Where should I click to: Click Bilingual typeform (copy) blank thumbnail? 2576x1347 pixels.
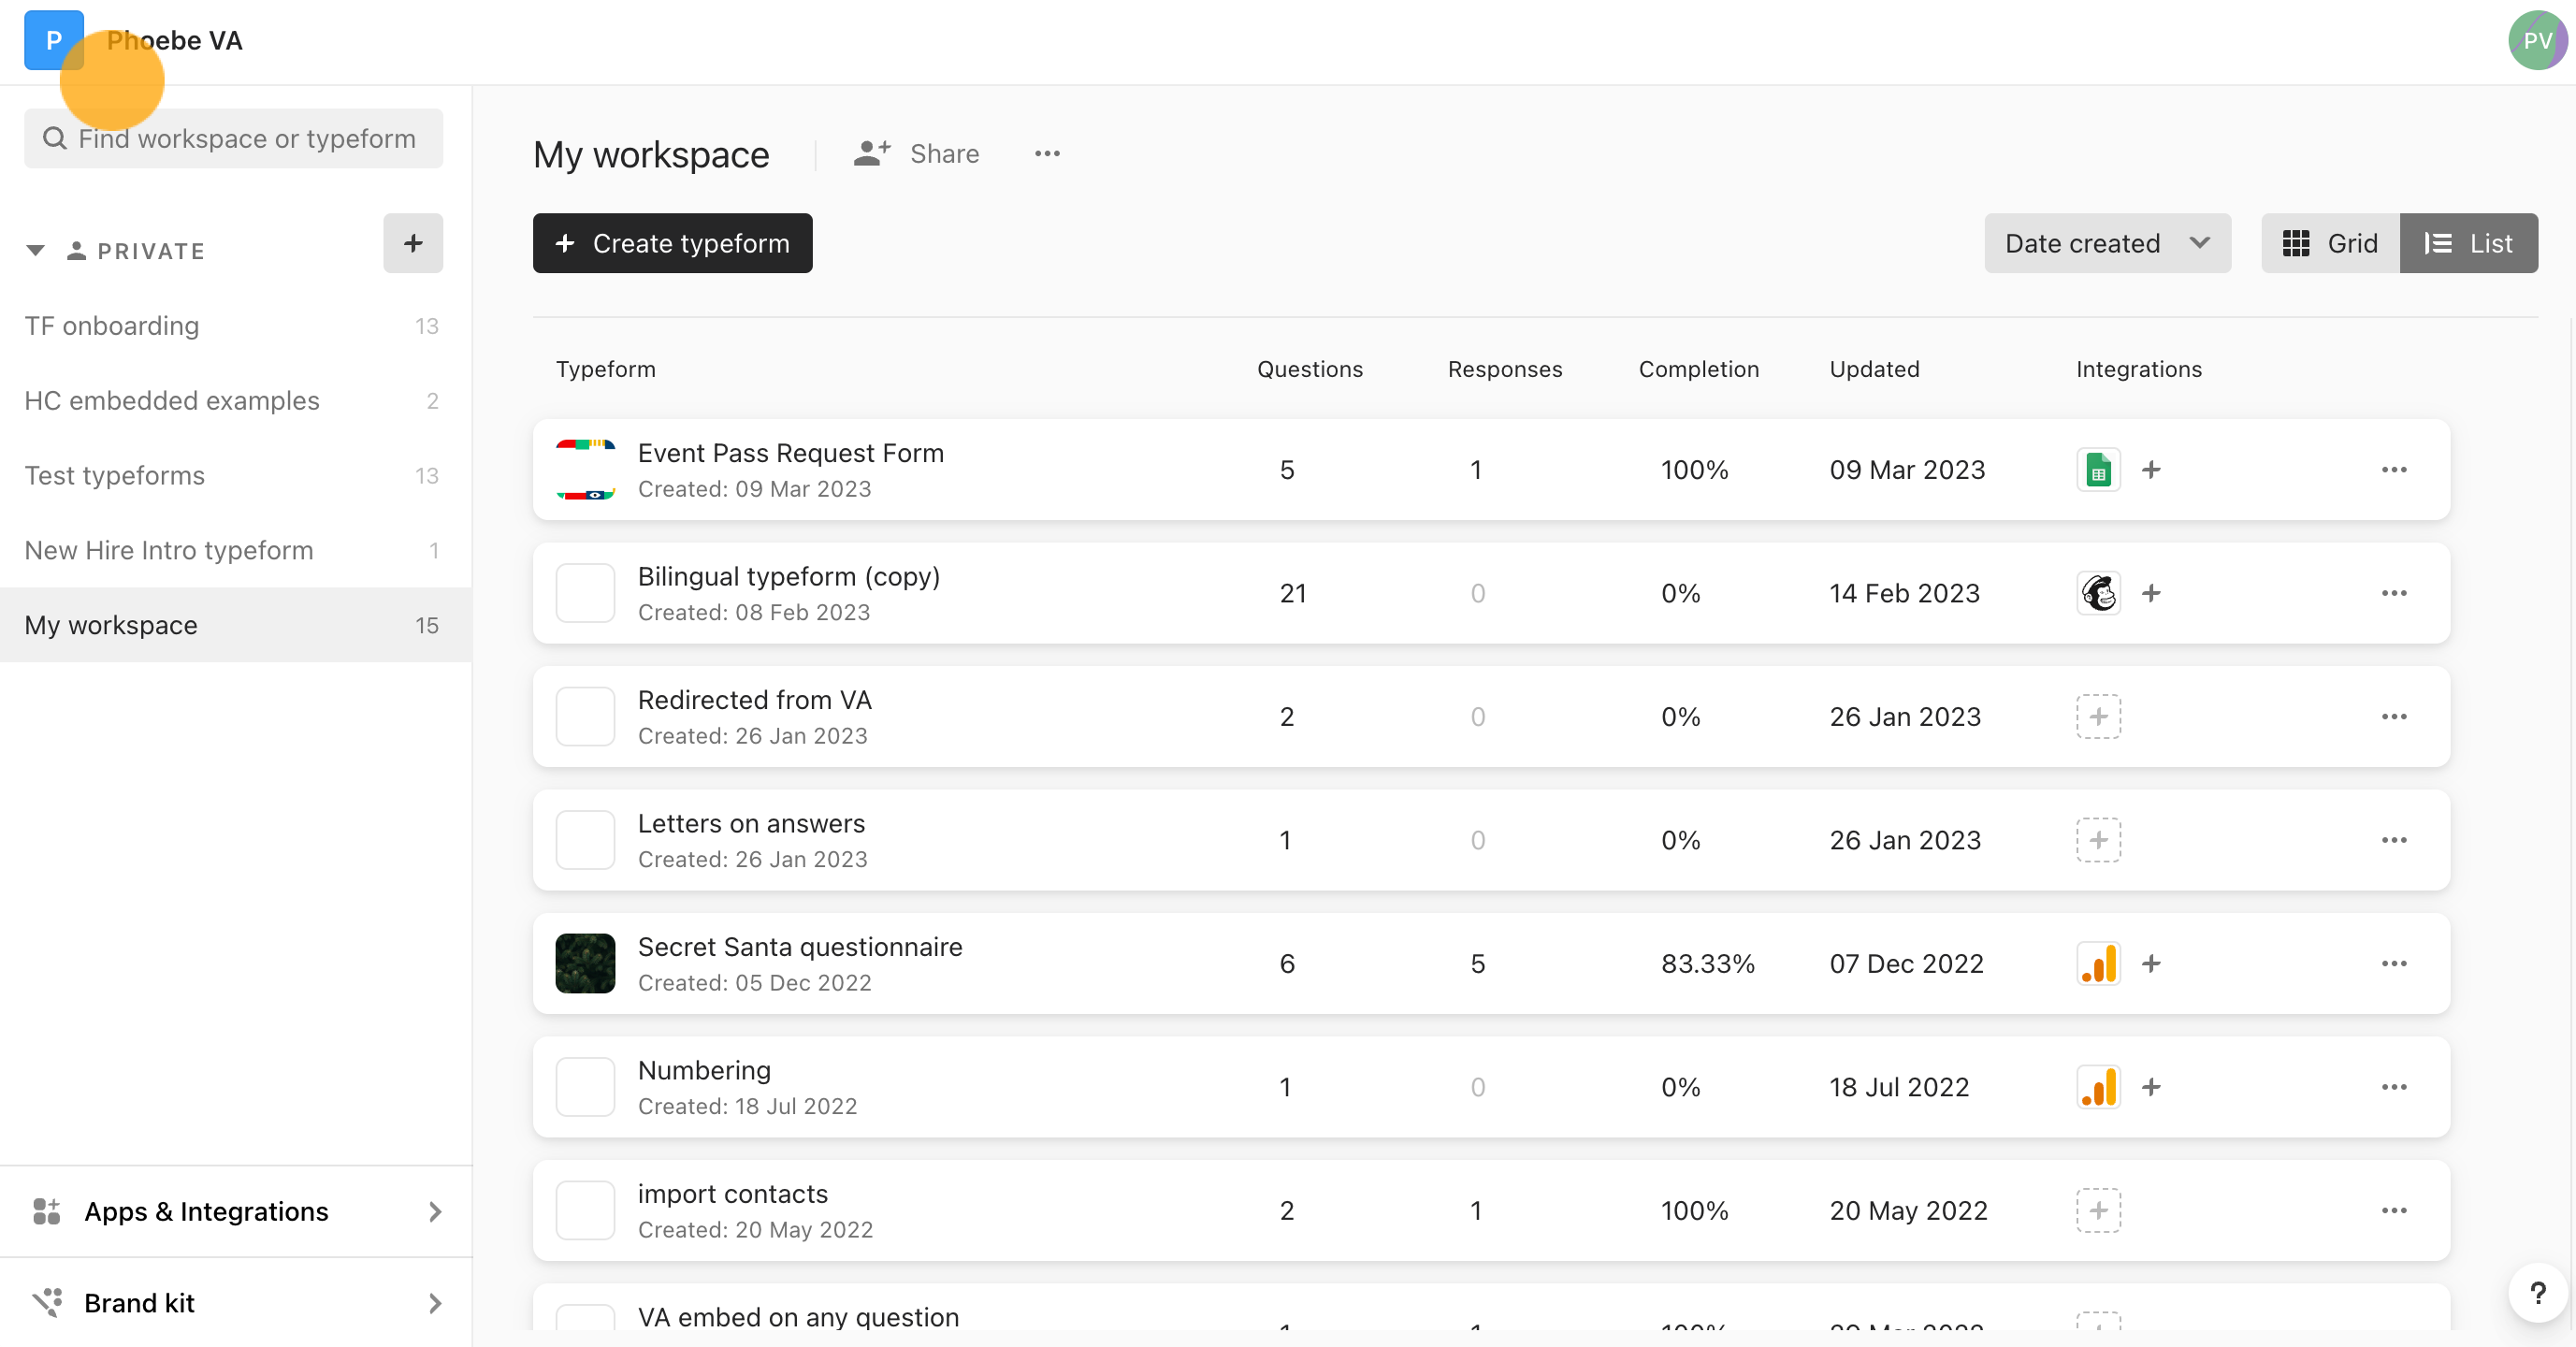coord(585,593)
